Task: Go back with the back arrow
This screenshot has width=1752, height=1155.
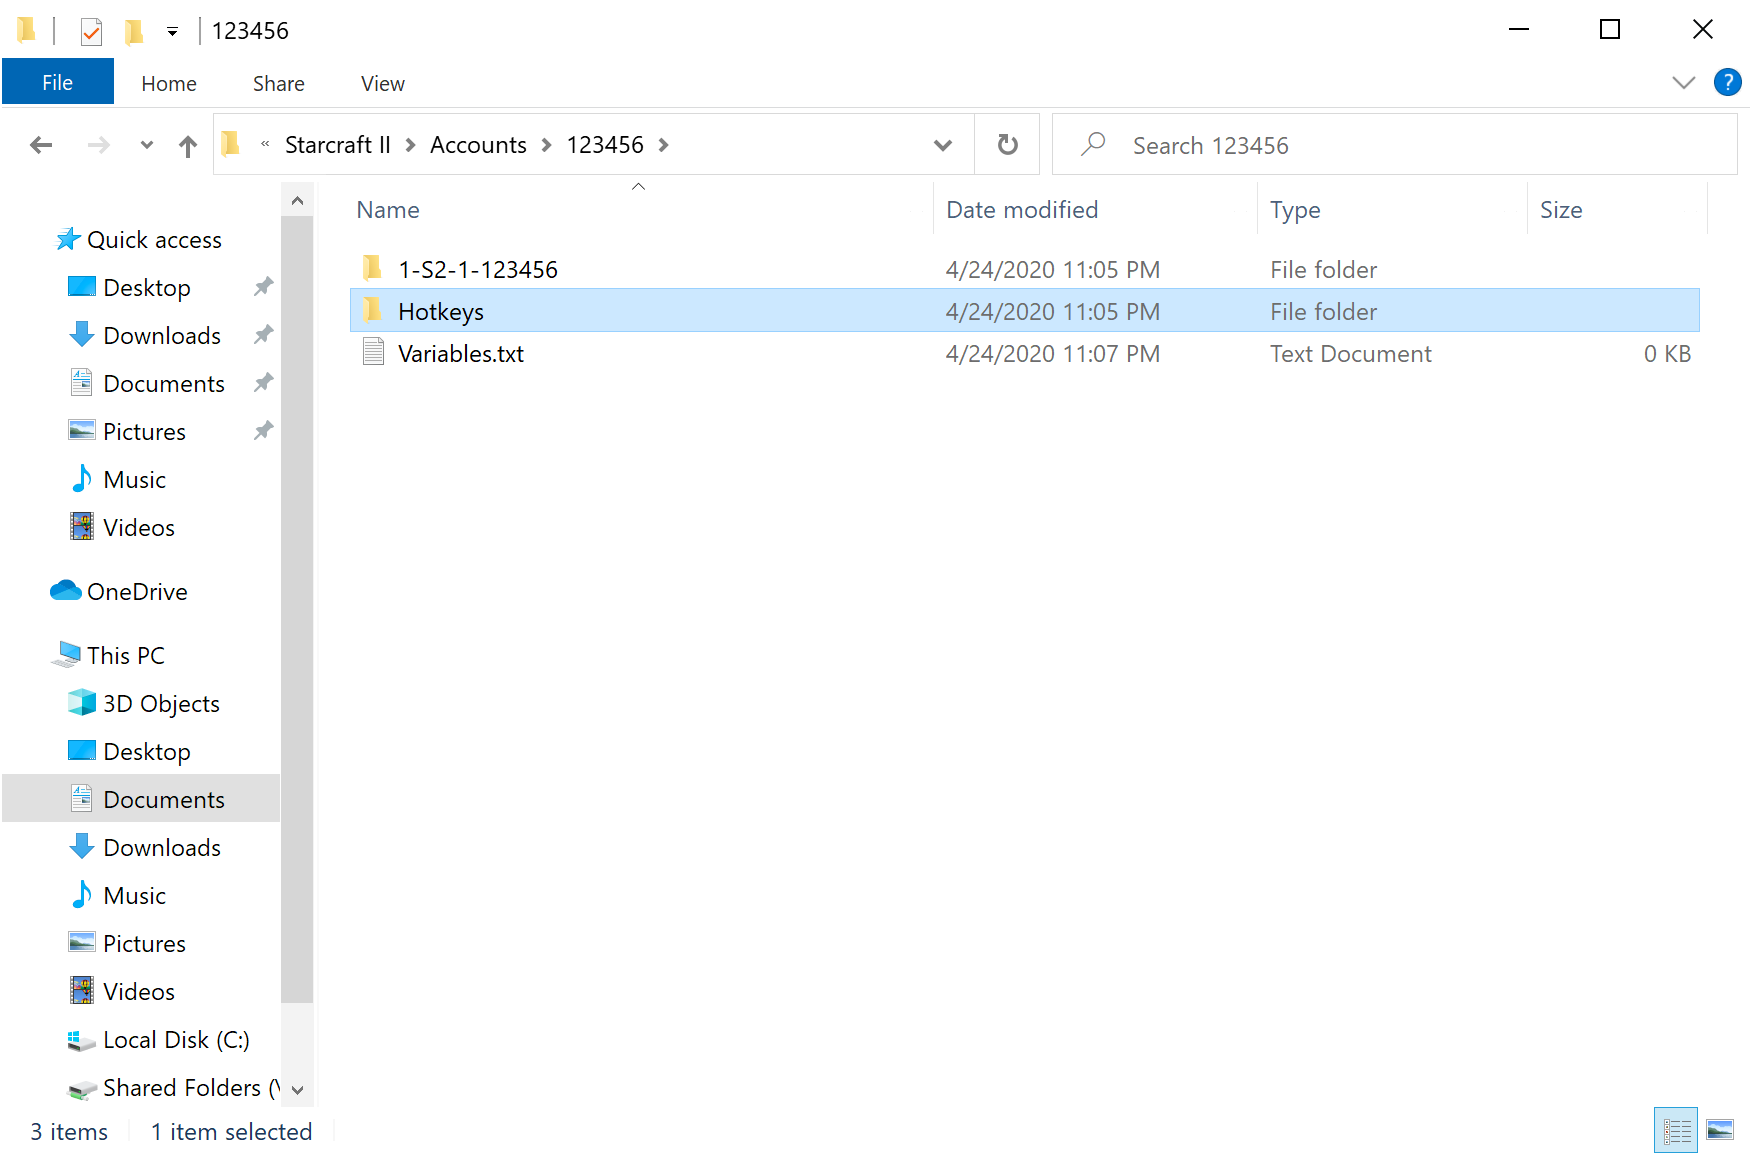Action: click(x=41, y=144)
